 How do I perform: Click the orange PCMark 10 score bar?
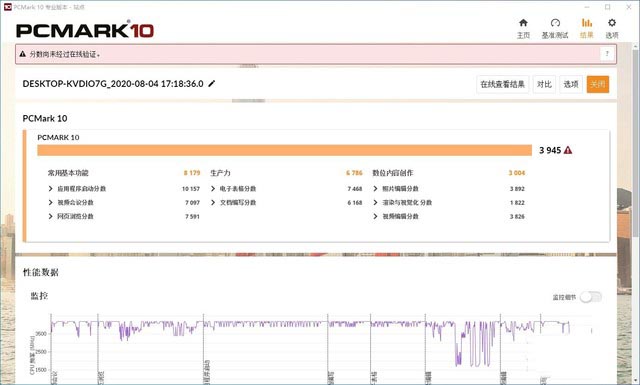pos(284,150)
